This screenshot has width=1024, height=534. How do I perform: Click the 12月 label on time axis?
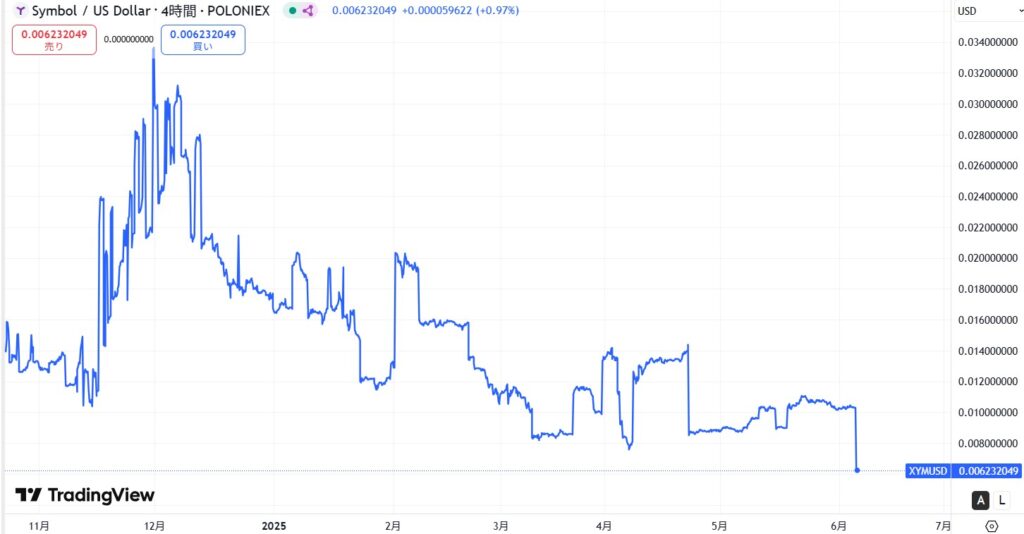click(x=154, y=526)
